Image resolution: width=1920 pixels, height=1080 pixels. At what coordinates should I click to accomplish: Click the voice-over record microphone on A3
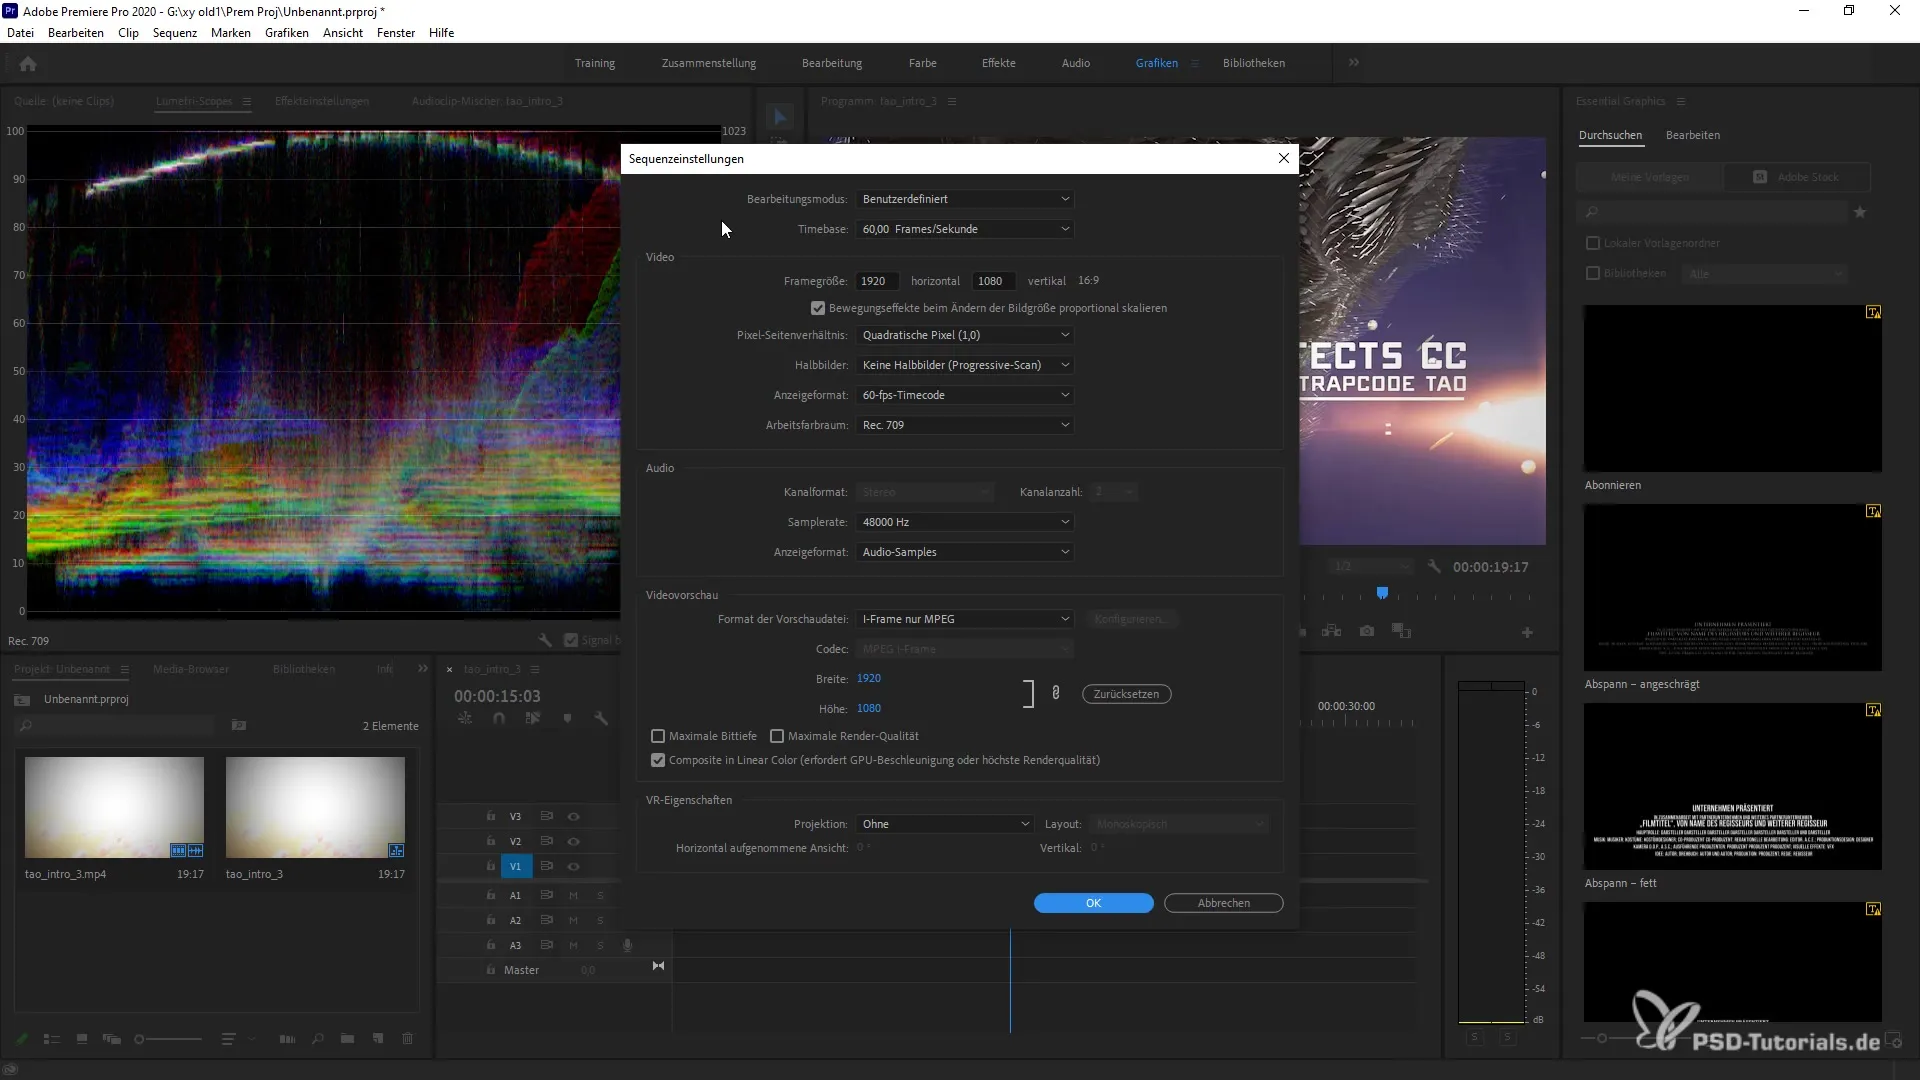pyautogui.click(x=627, y=945)
